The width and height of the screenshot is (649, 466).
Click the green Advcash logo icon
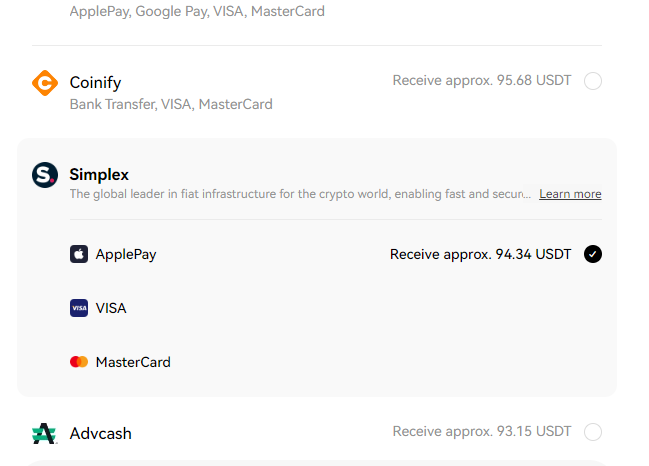point(45,433)
